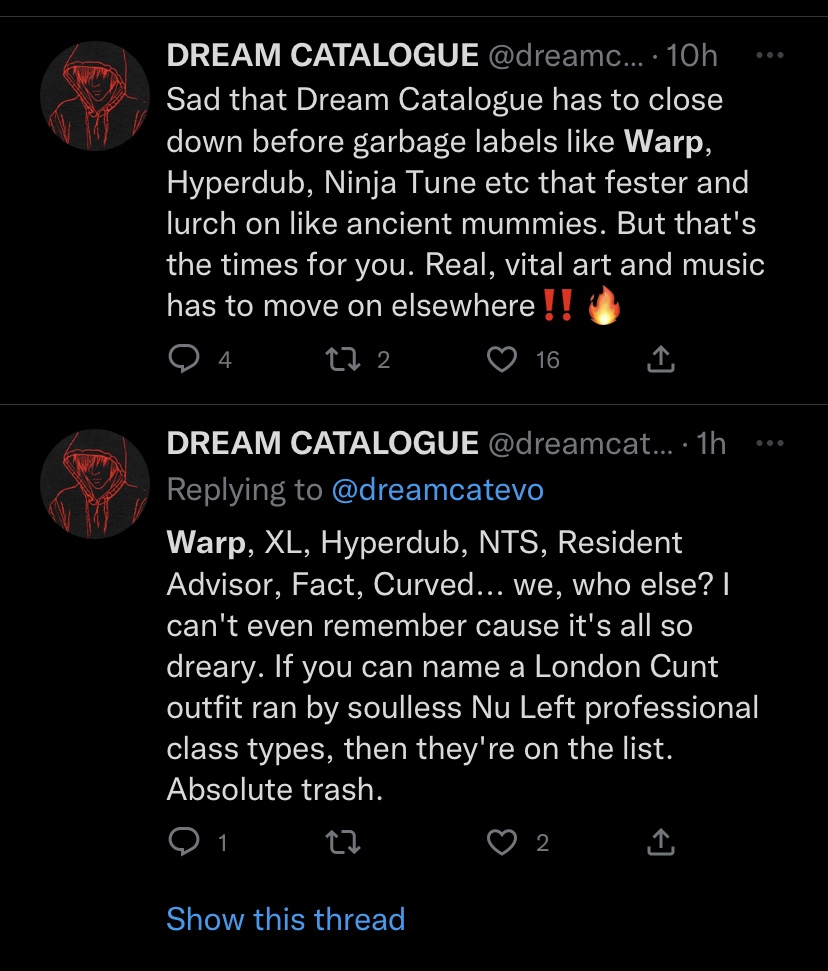Viewport: 828px width, 971px height.
Task: Like the second tweet with 2 likes
Action: point(501,843)
